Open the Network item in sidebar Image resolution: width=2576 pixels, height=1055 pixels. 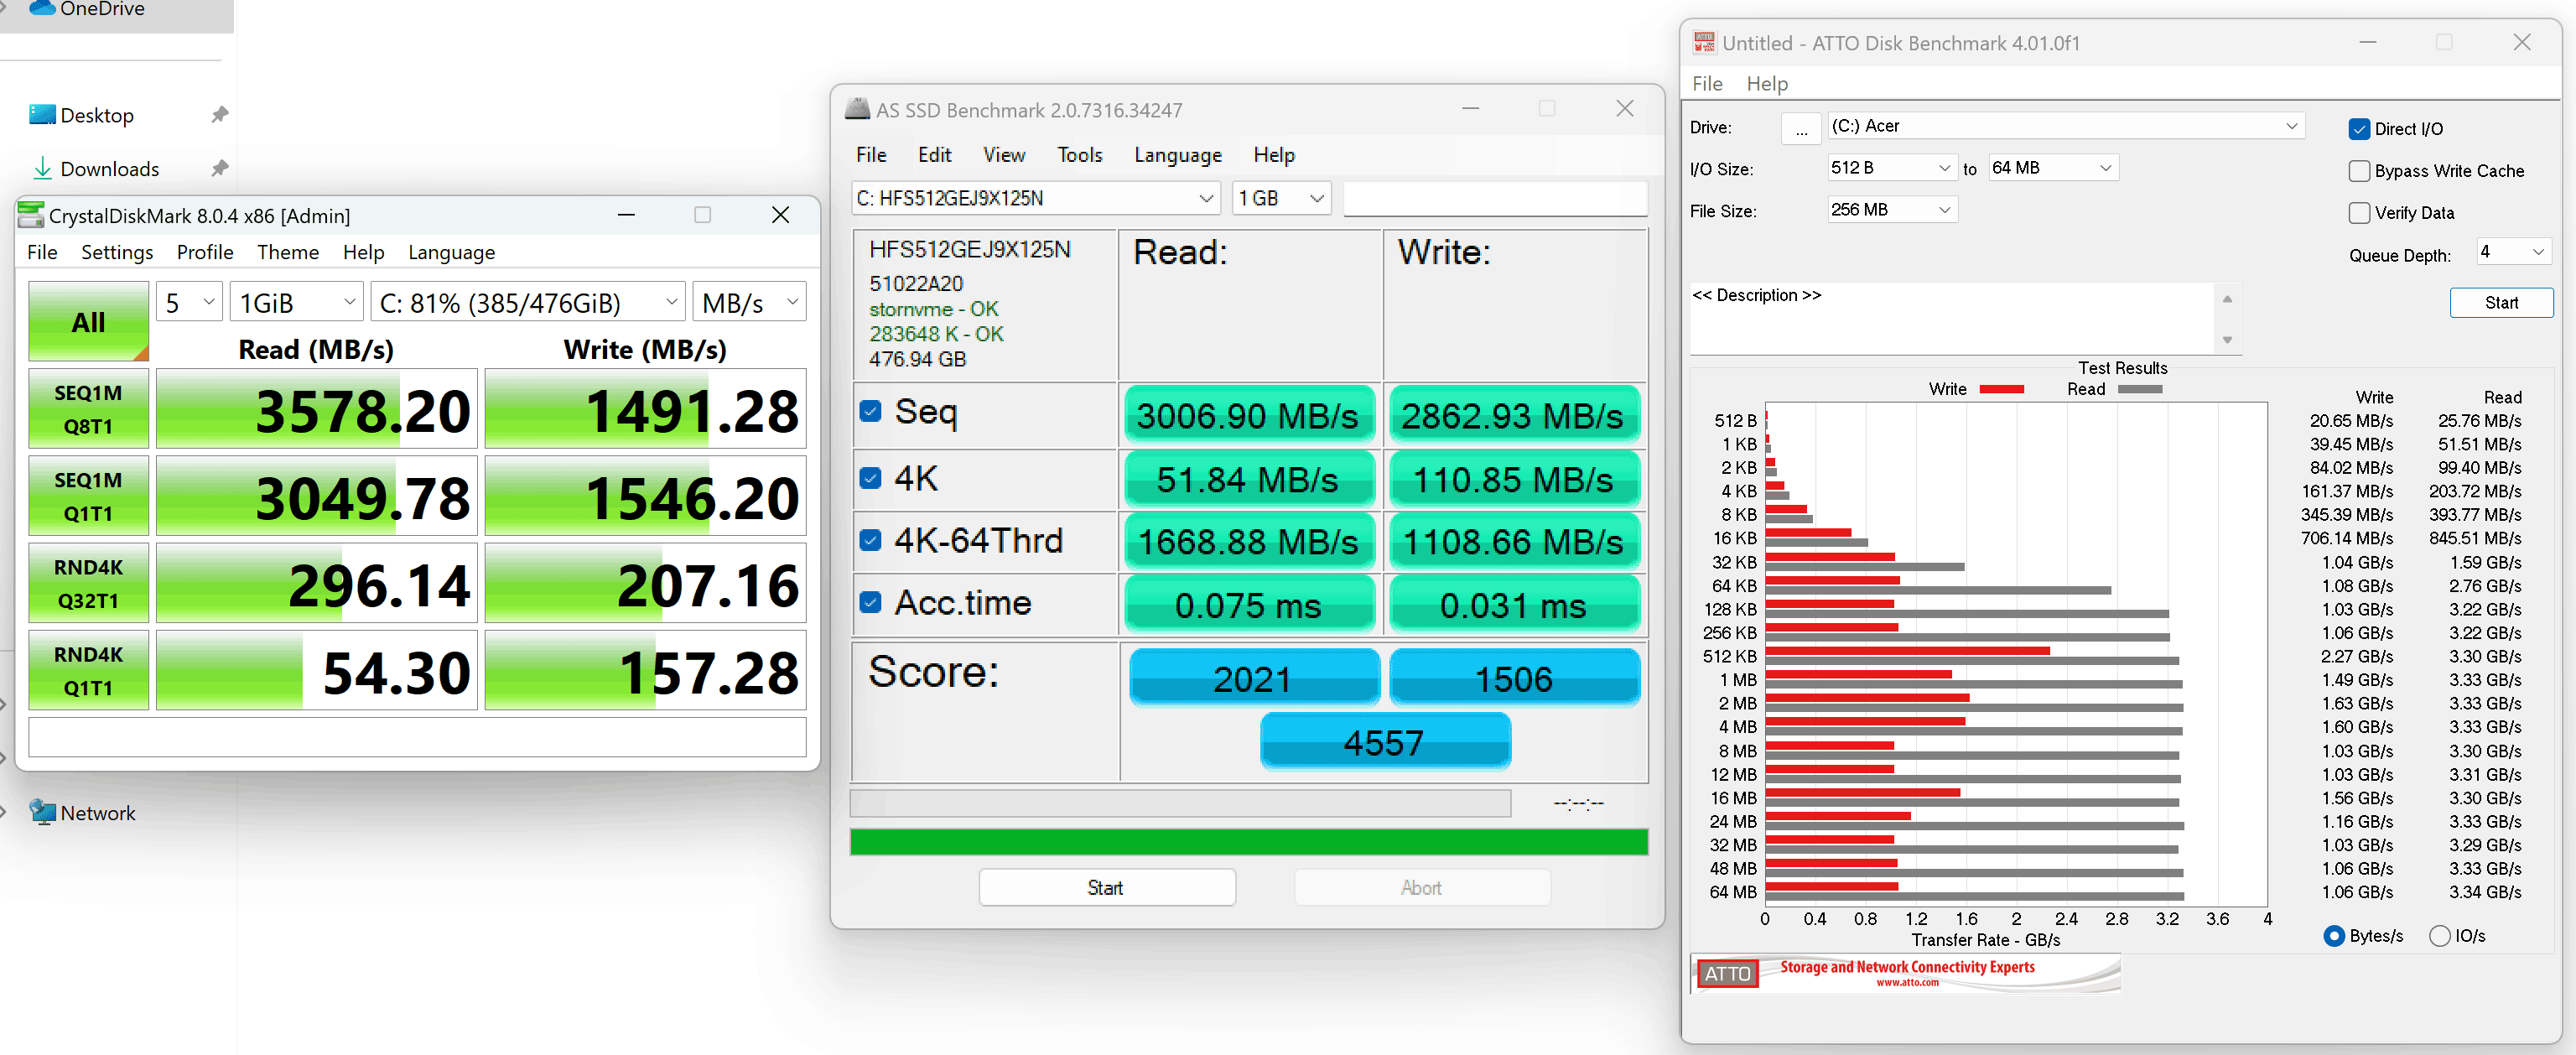(83, 813)
